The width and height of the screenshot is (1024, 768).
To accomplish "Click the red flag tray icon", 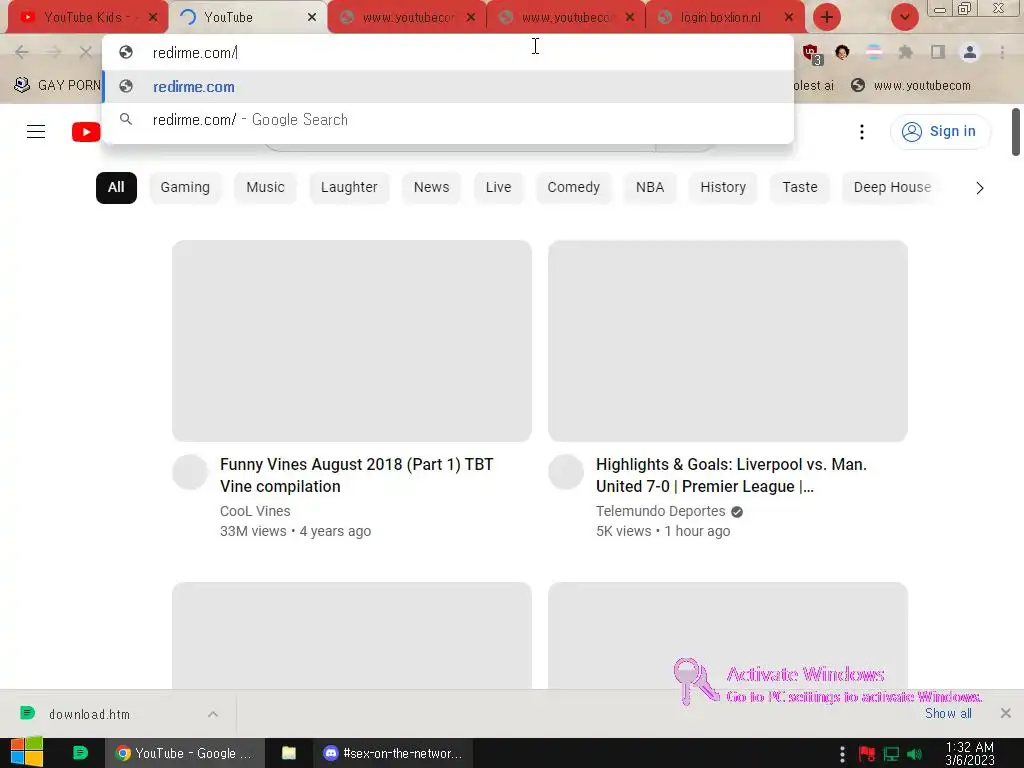I will click(867, 754).
